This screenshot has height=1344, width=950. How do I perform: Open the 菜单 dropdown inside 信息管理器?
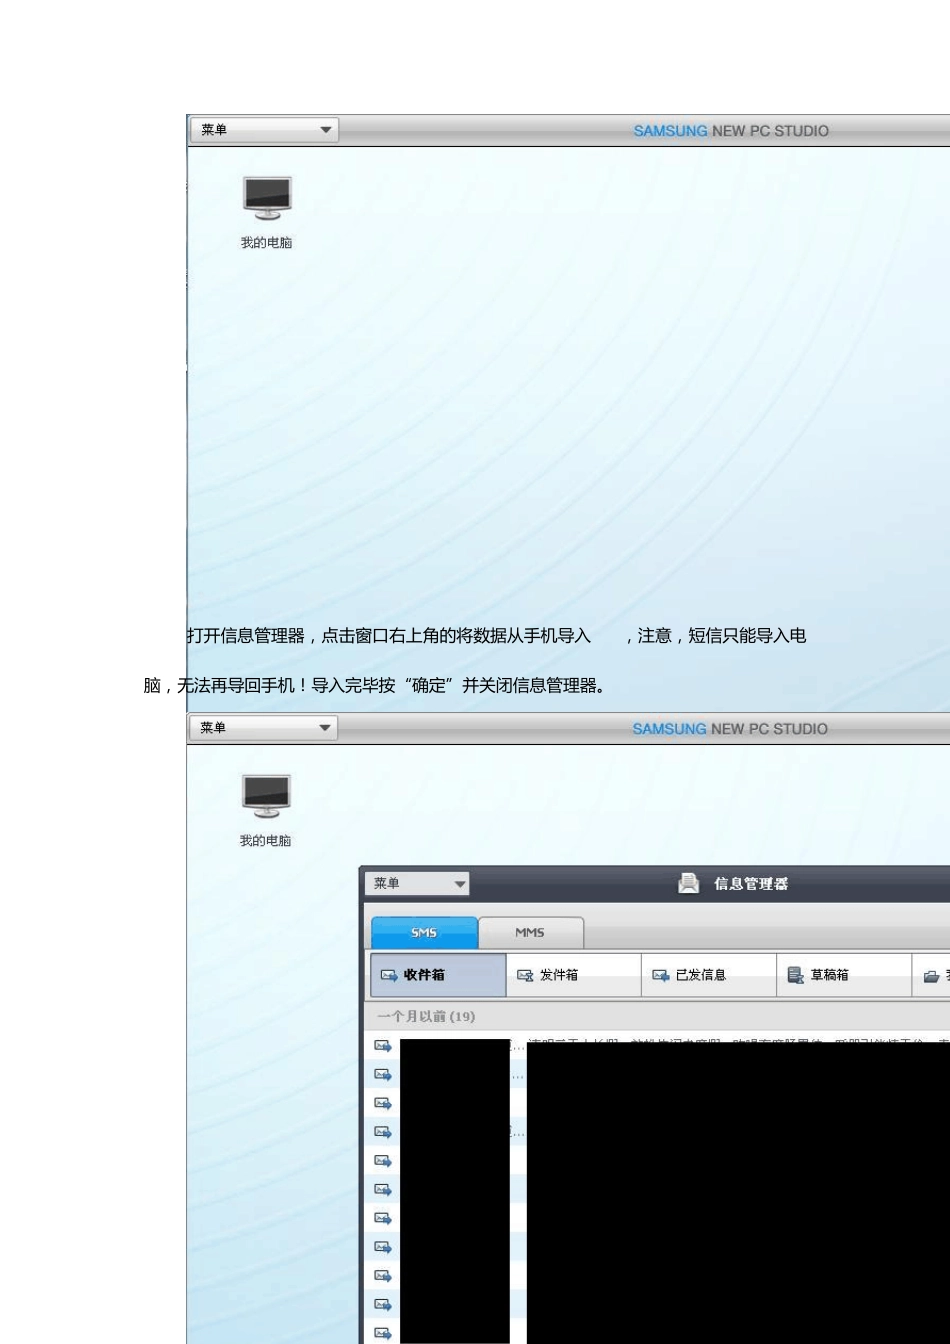point(418,884)
